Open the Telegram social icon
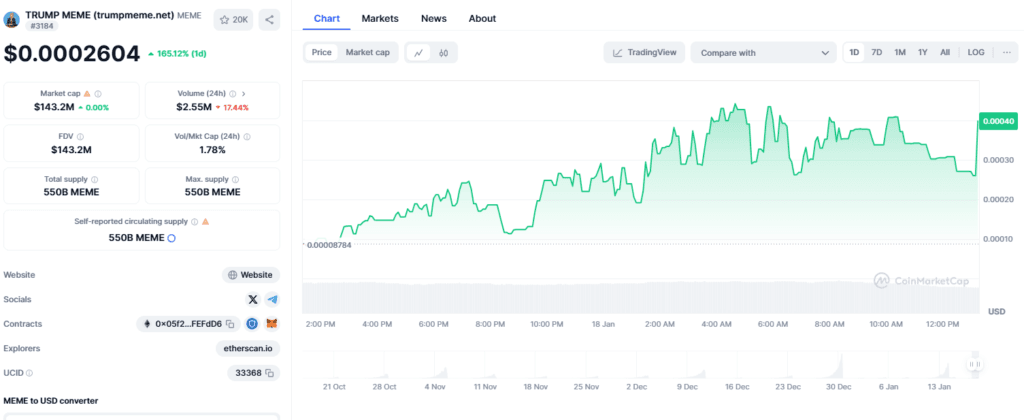Image resolution: width=1024 pixels, height=420 pixels. click(x=272, y=299)
